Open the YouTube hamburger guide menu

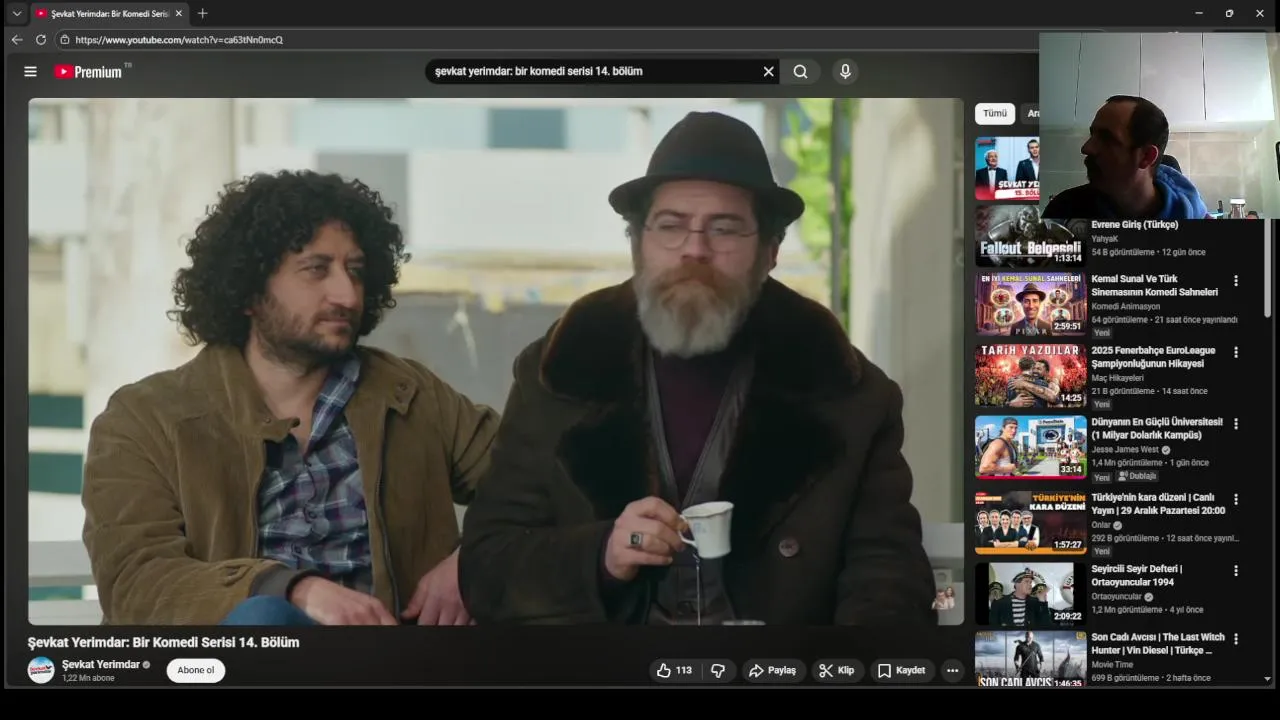pos(30,71)
